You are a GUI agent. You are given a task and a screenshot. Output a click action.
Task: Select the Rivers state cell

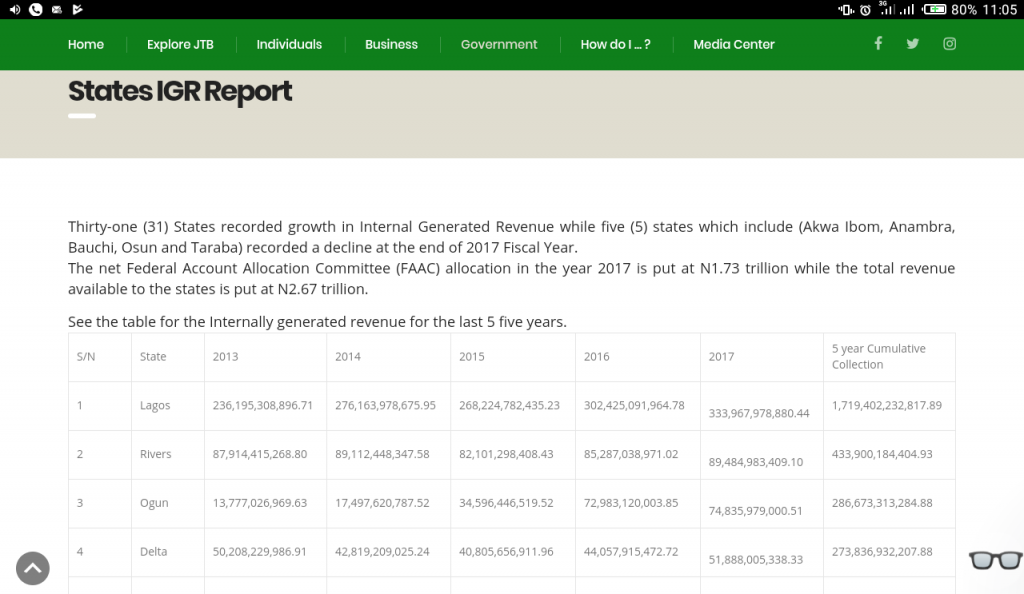pos(156,454)
